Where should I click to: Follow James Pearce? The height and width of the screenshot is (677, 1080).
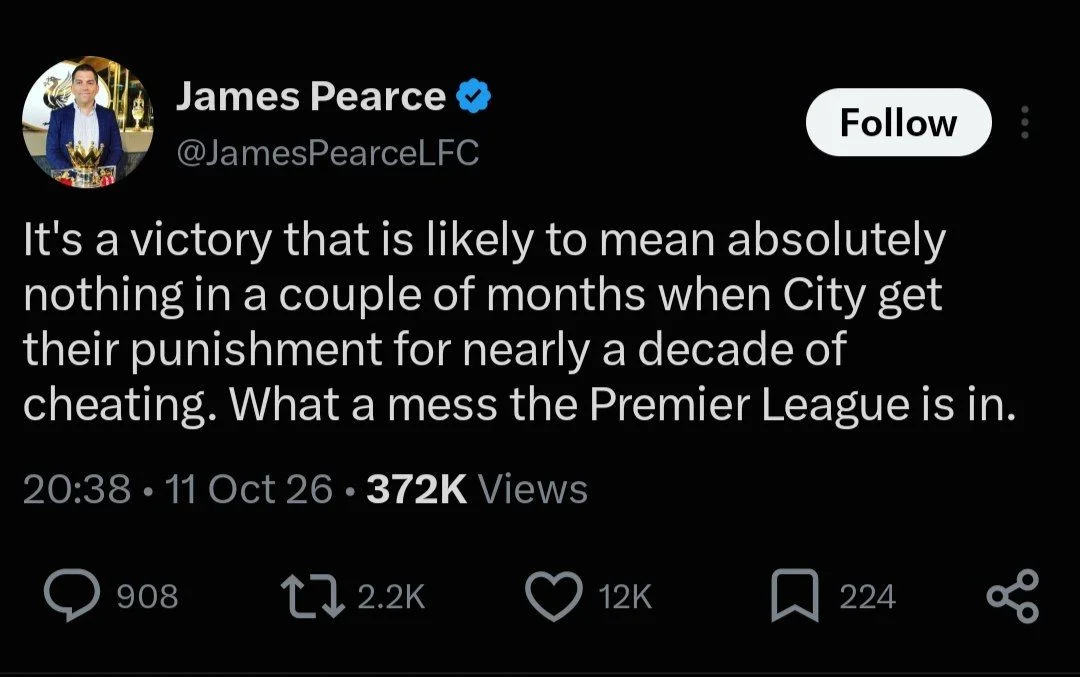[x=898, y=123]
